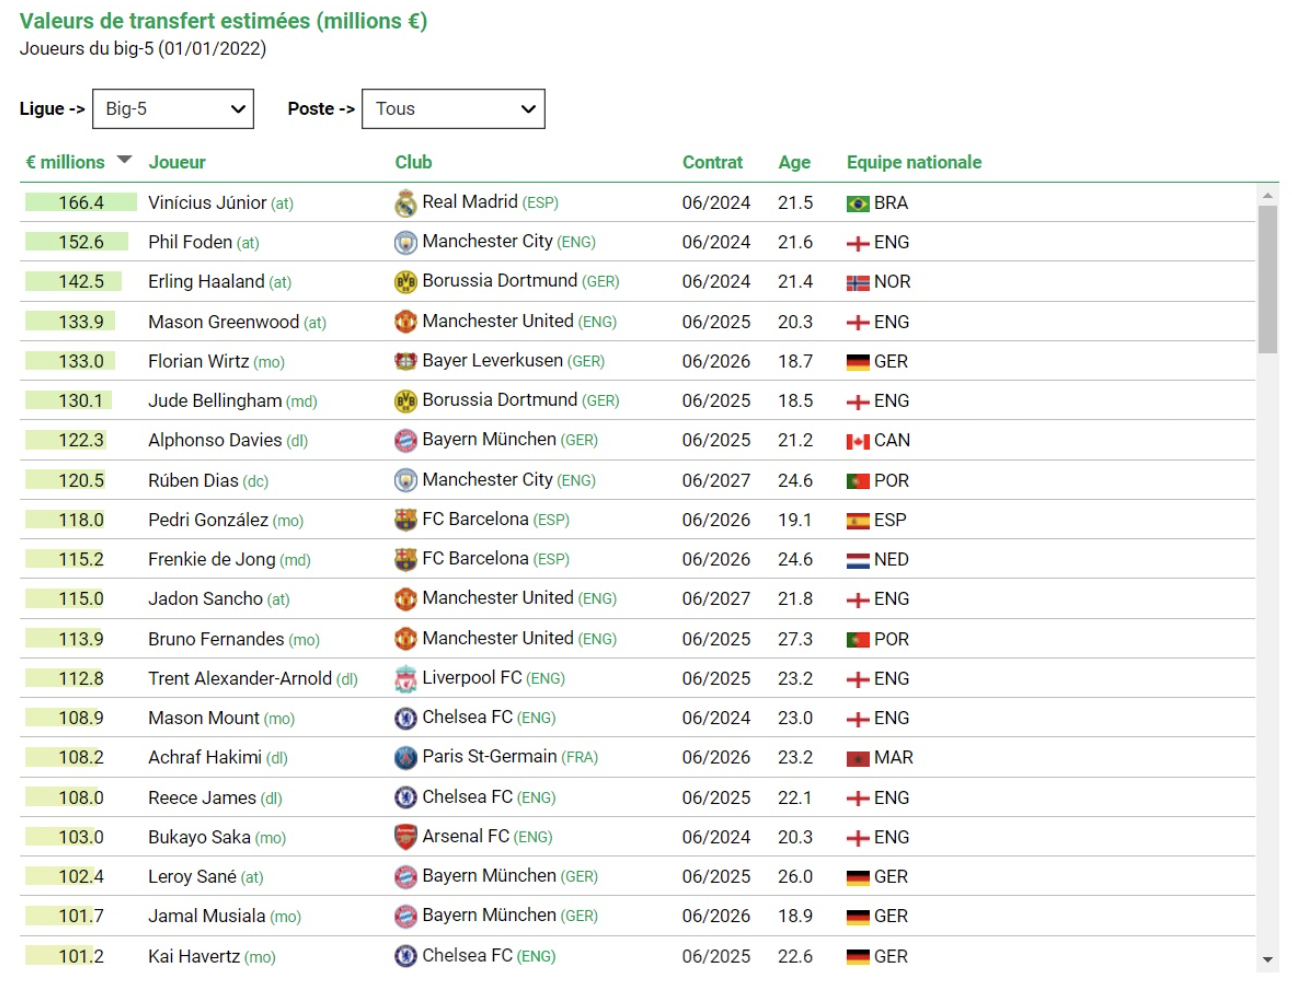1292x992 pixels.
Task: Click Manchester City crest in Rúben Dias row
Action: [405, 481]
